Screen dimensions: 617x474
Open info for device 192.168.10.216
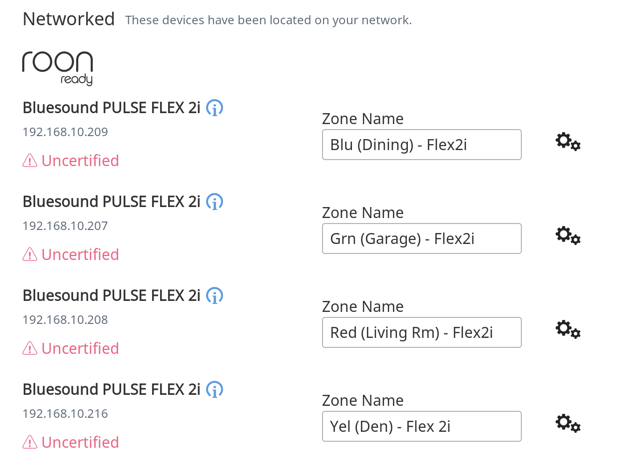pos(215,390)
